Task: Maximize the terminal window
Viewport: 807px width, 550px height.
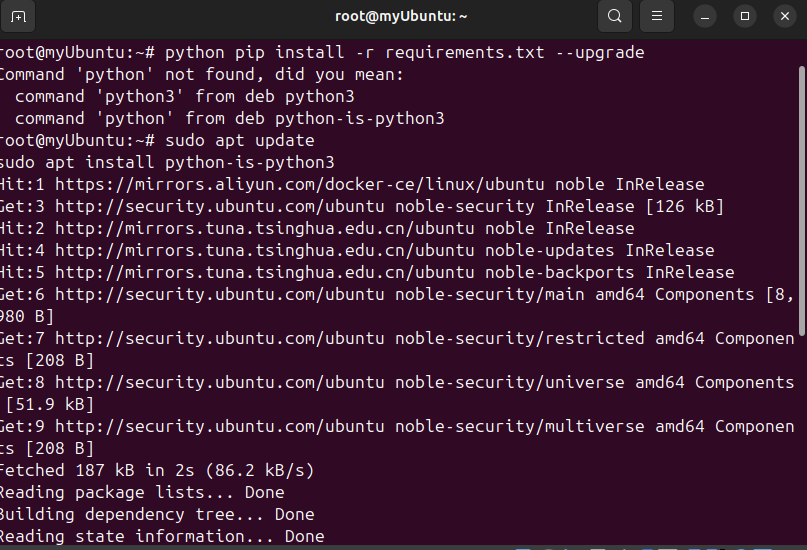Action: [x=745, y=16]
